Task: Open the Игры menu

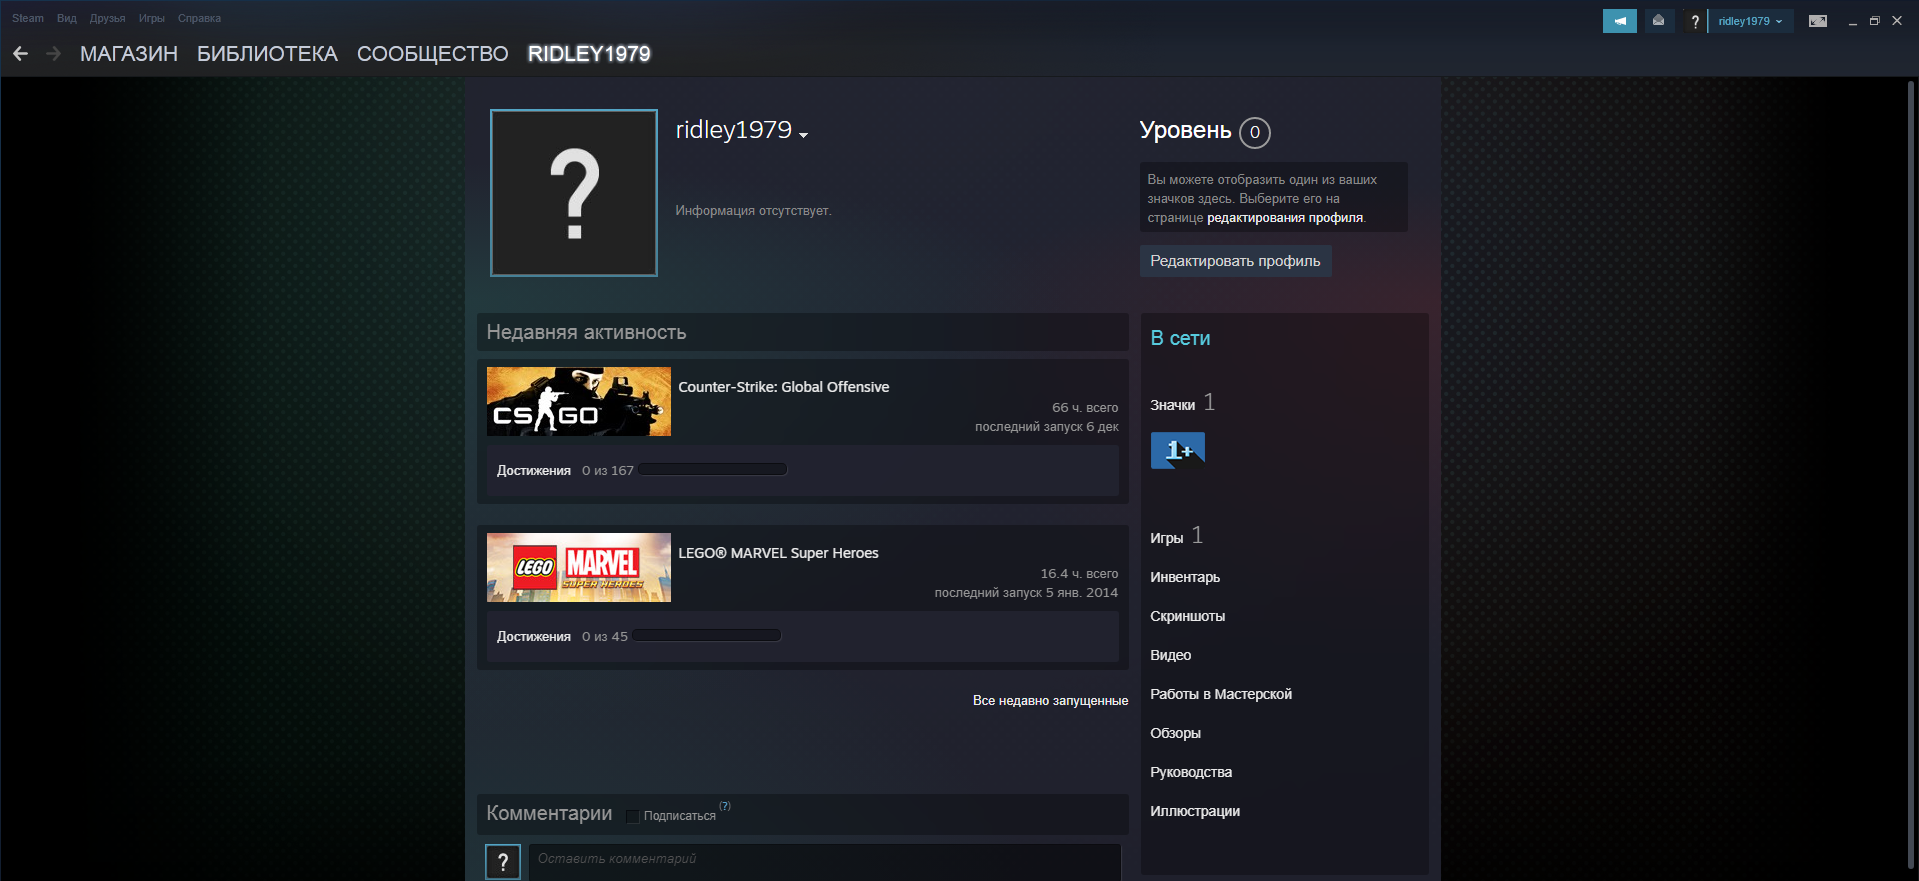Action: coord(152,18)
